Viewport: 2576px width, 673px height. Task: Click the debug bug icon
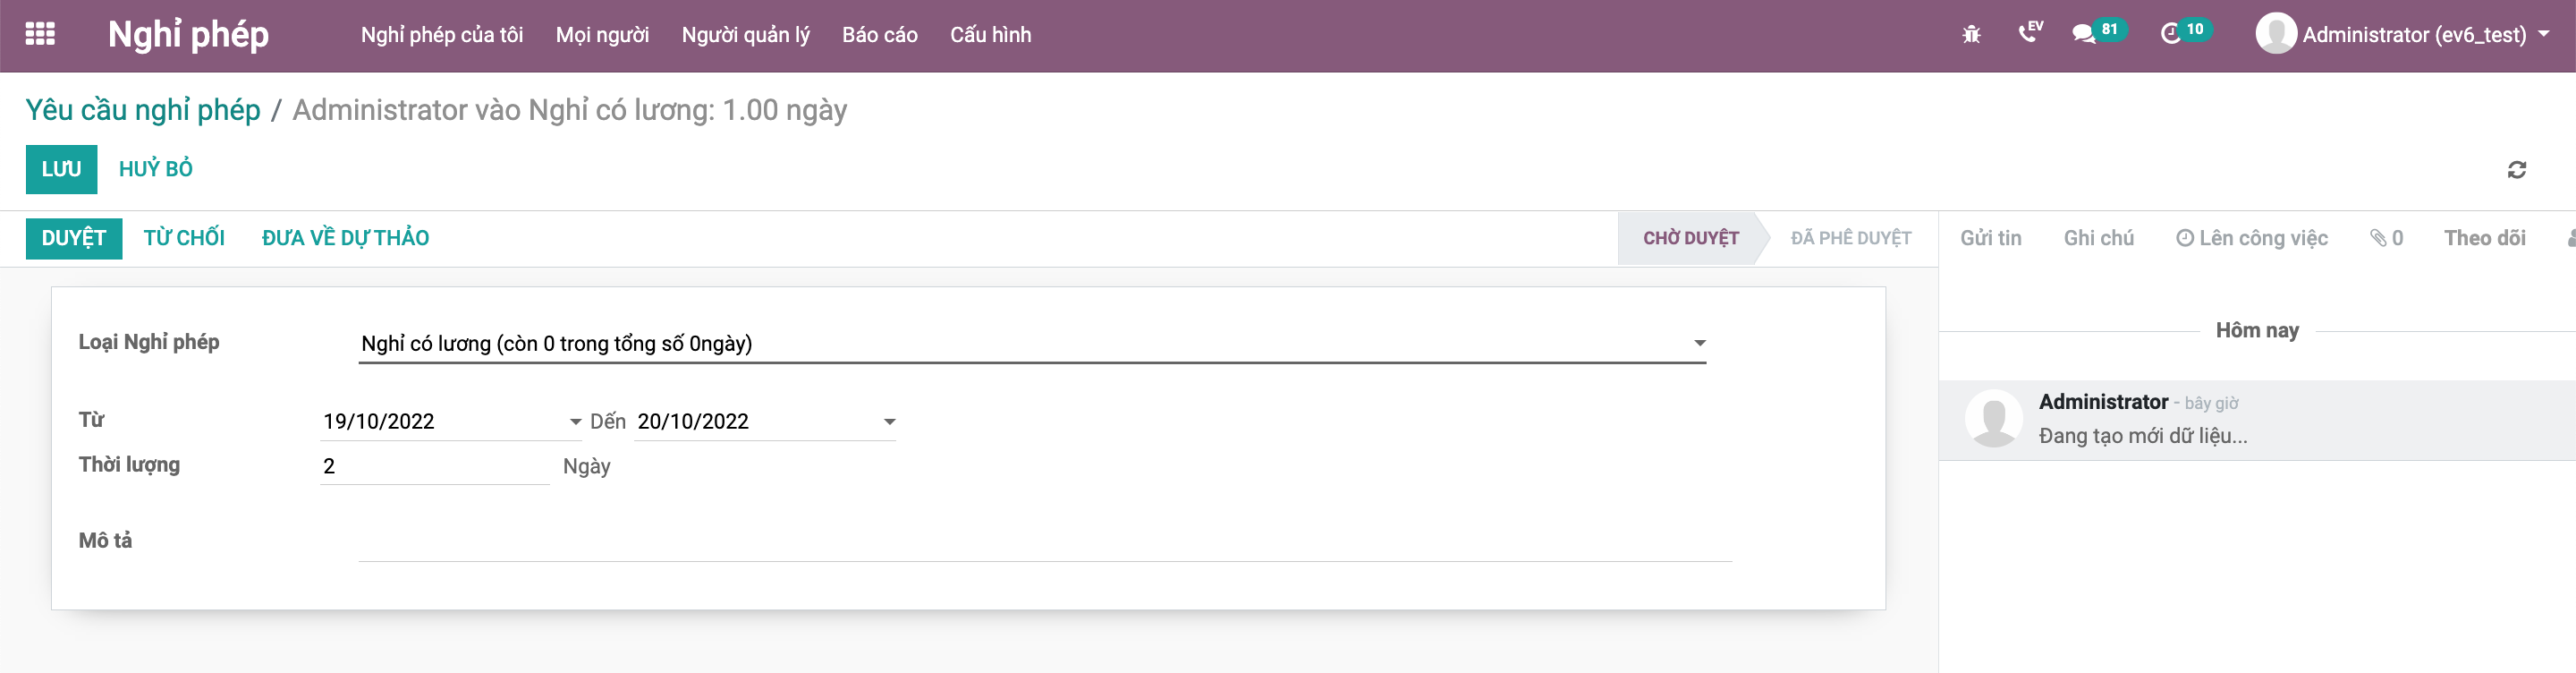tap(1971, 35)
